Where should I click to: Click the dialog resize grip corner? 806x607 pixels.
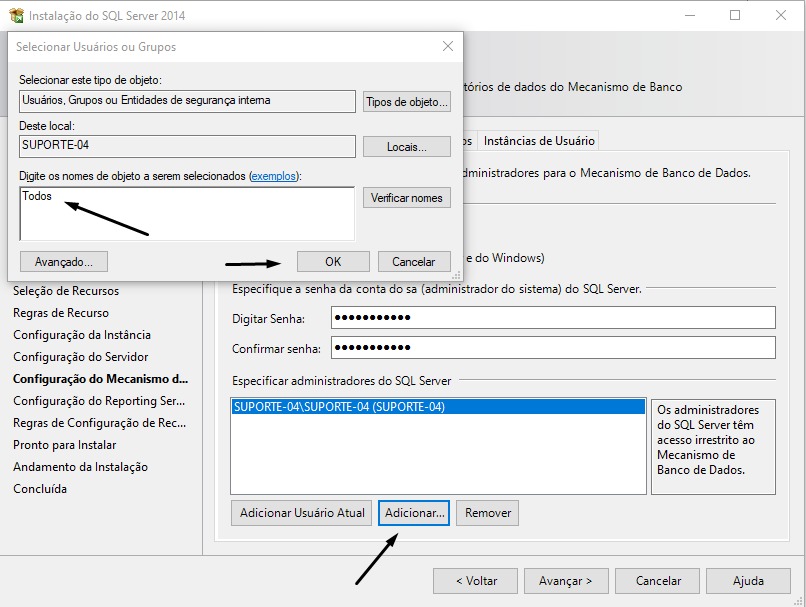click(456, 275)
